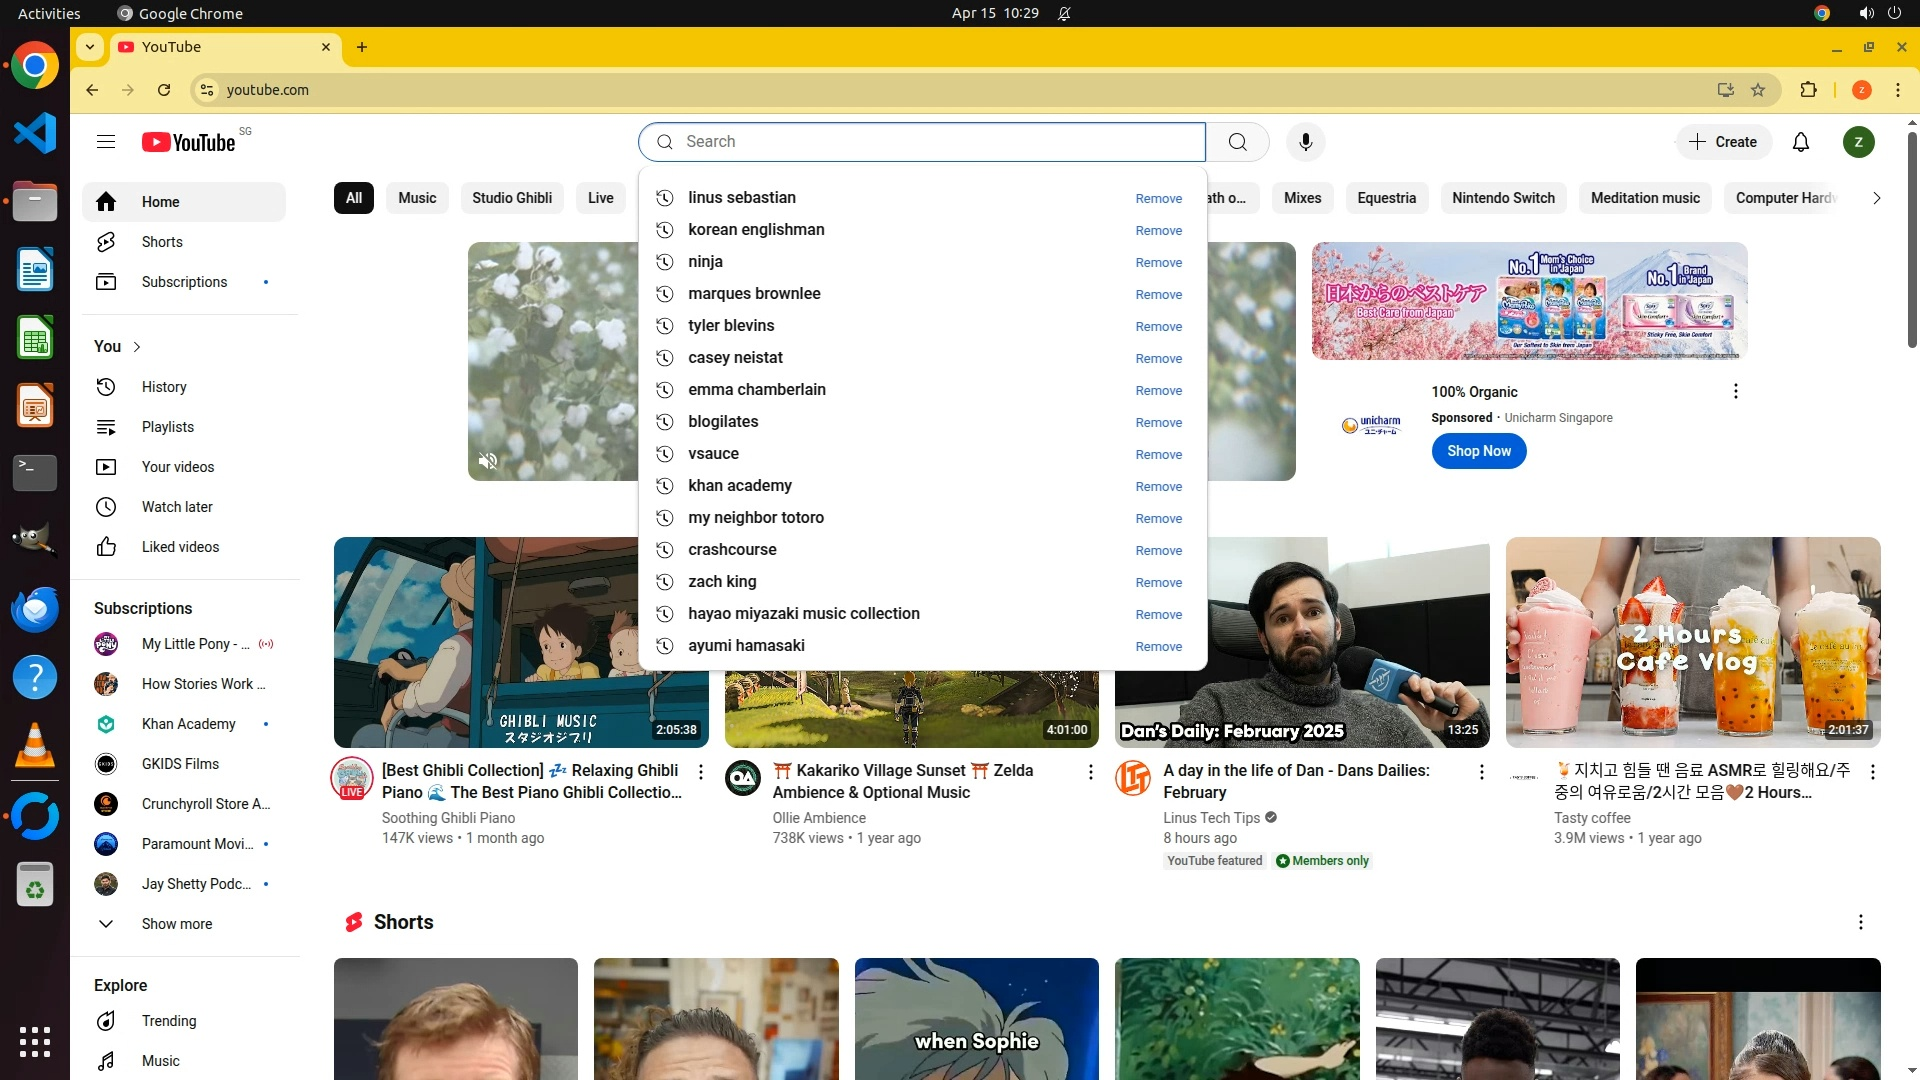Open Watch later in sidebar
1920x1080 pixels.
click(177, 507)
